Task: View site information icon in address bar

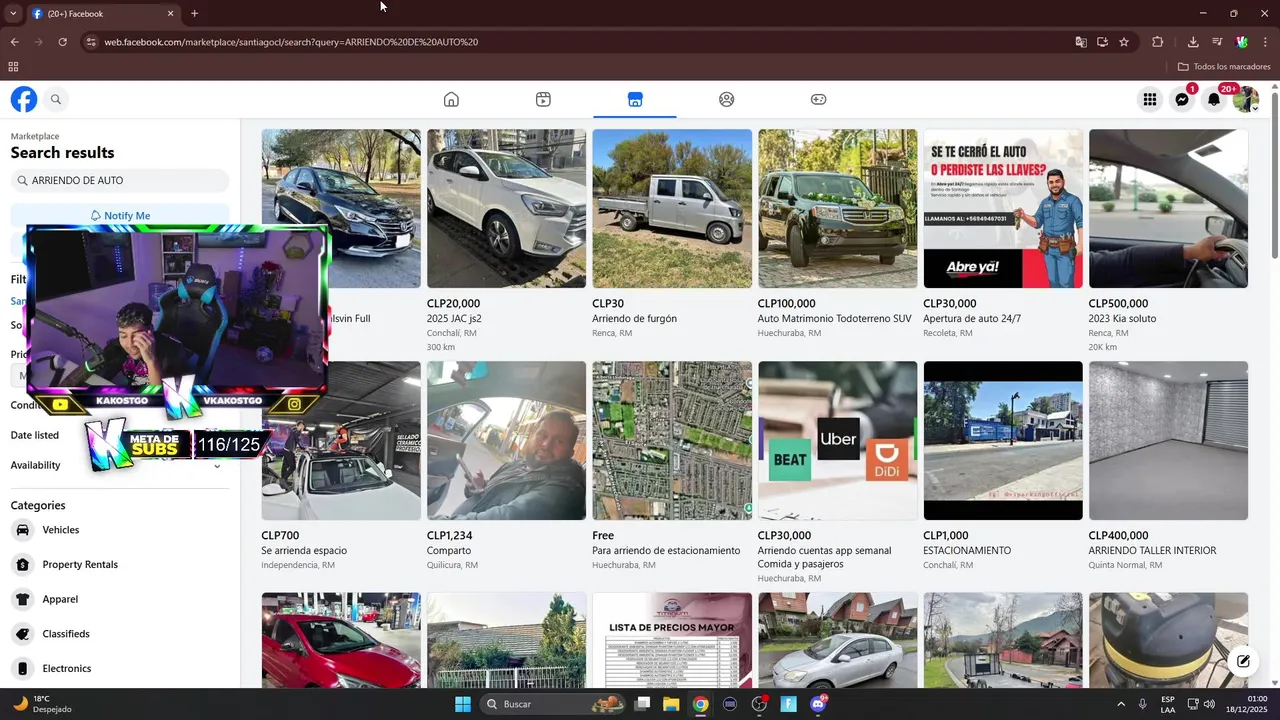Action: [x=91, y=42]
